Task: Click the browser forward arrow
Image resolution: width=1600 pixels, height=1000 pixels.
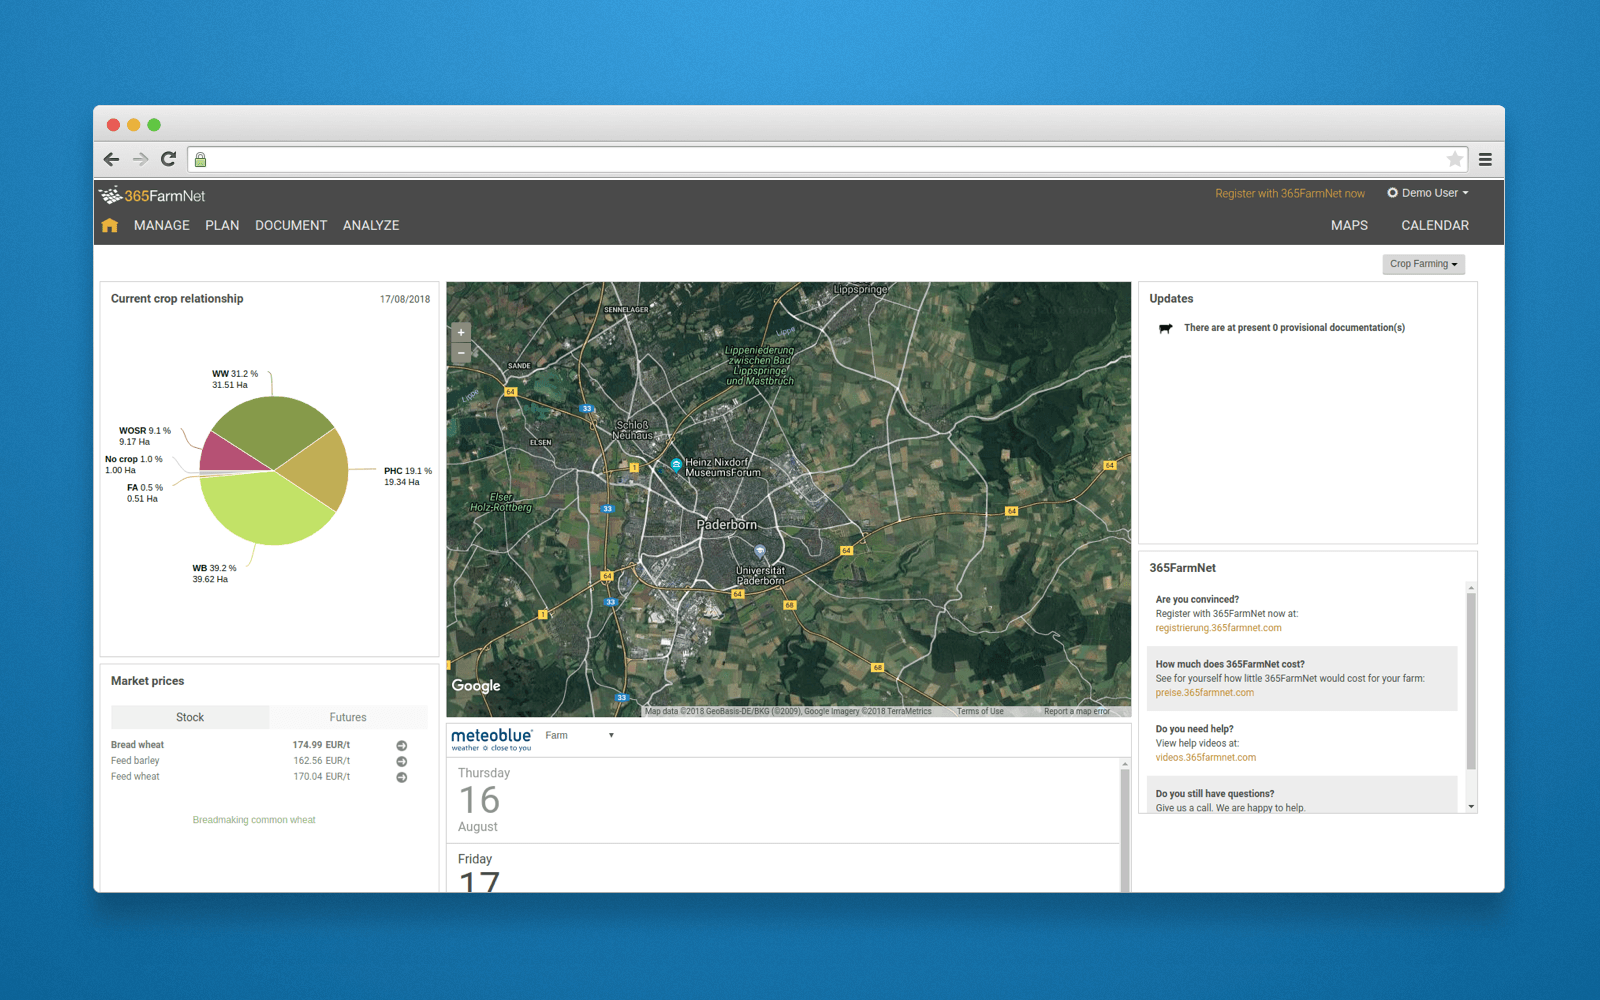Action: (x=140, y=159)
